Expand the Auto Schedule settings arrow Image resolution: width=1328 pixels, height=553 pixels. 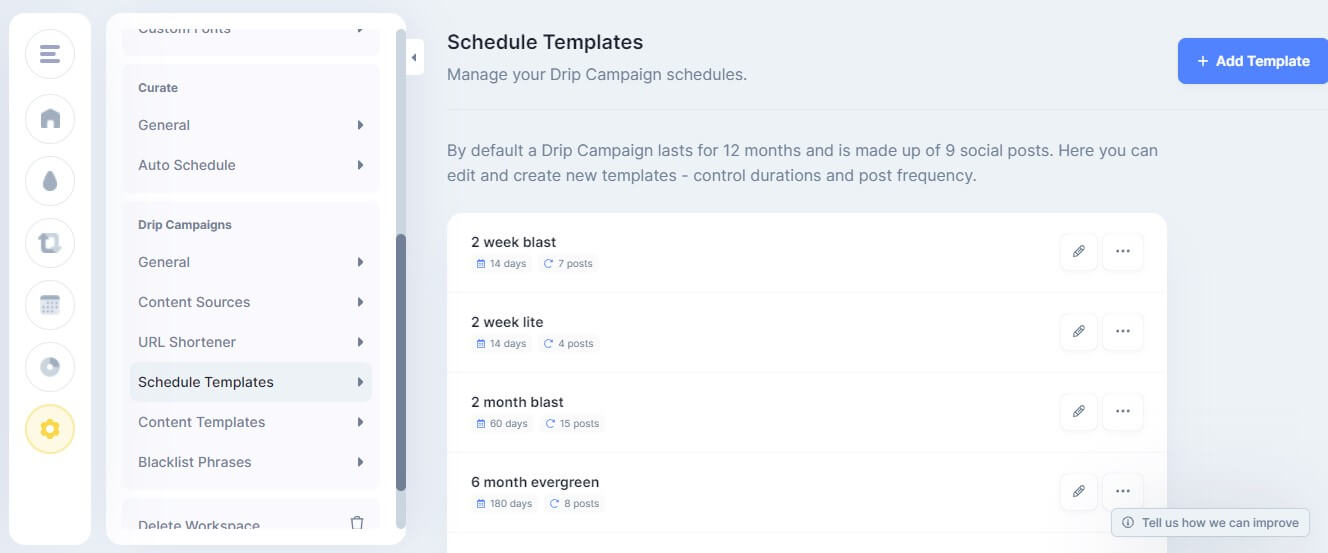click(360, 165)
